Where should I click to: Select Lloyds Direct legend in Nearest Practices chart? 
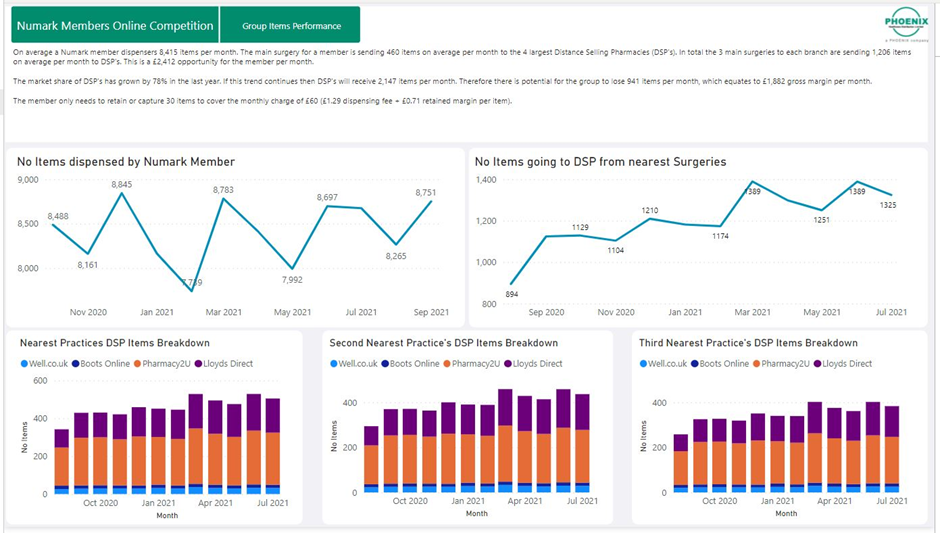pos(224,363)
